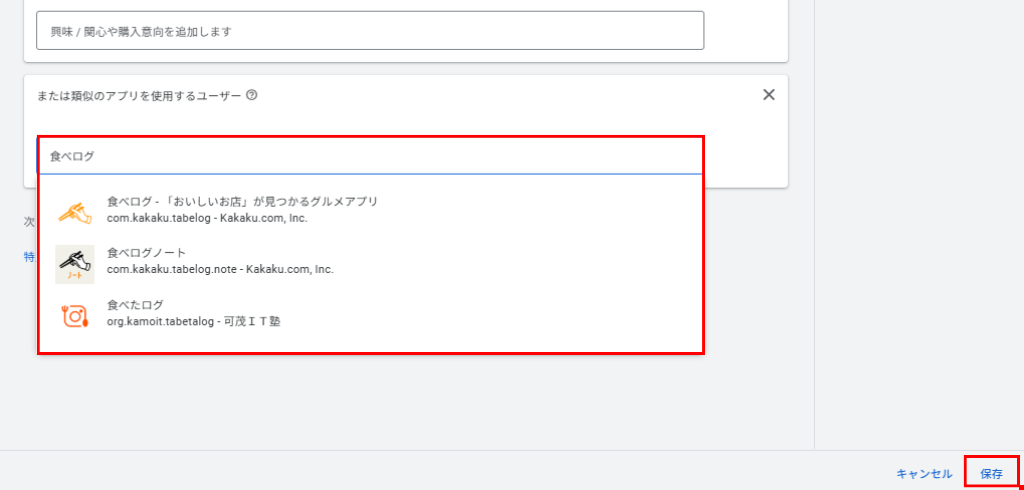This screenshot has height=490, width=1024.
Task: Select the 食べログノート suggestion title
Action: coord(146,253)
